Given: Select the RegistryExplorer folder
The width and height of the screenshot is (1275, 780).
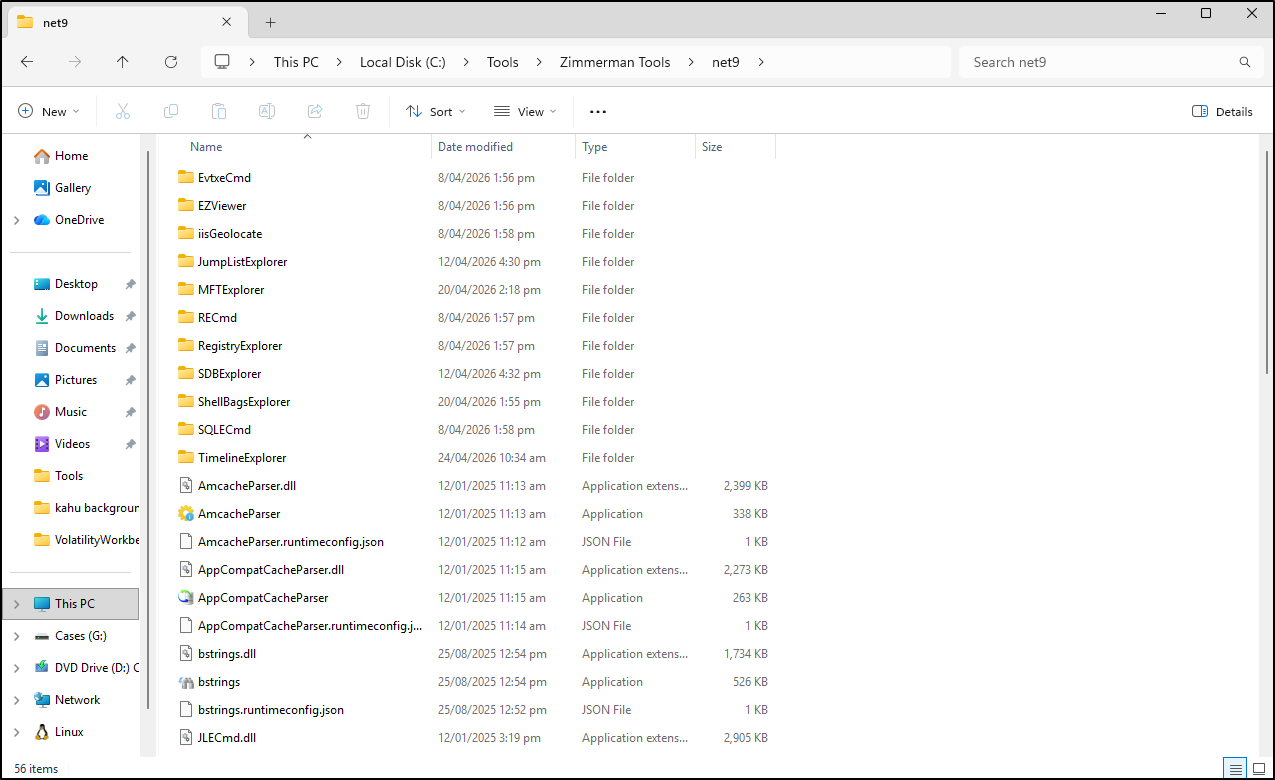Looking at the screenshot, I should tap(240, 346).
